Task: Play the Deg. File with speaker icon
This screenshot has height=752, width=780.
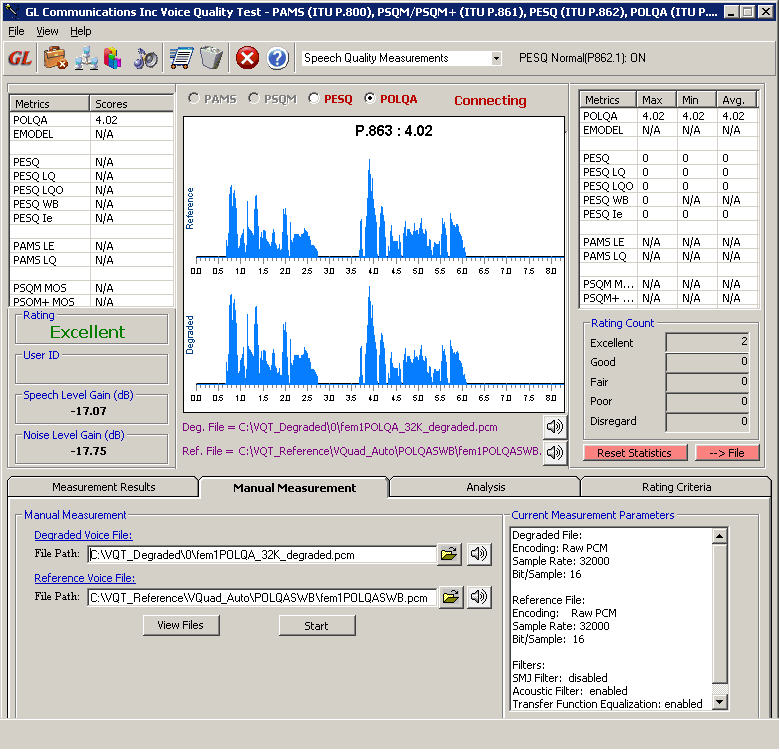Action: click(555, 427)
